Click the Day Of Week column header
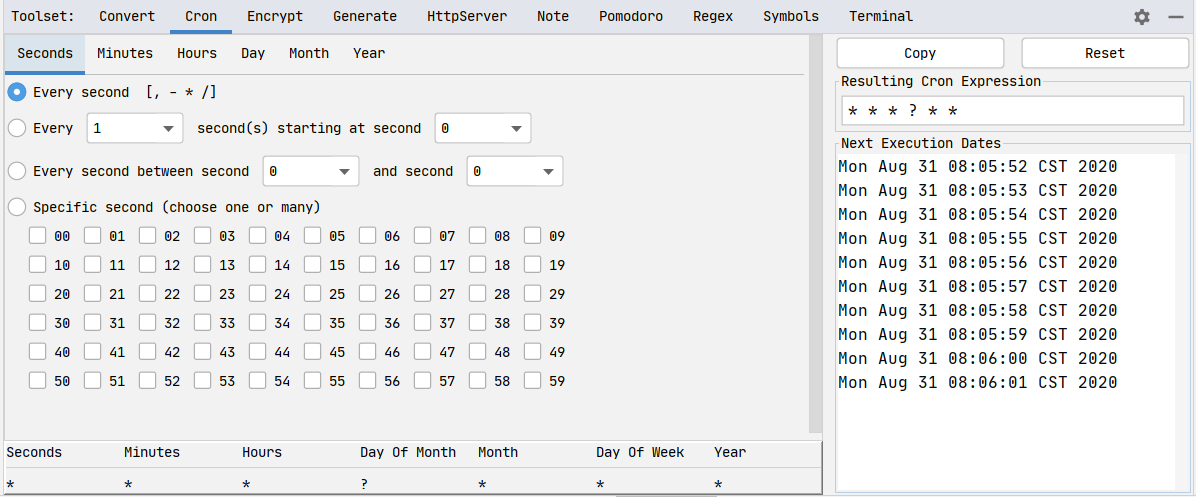The height and width of the screenshot is (497, 1196). coord(640,453)
